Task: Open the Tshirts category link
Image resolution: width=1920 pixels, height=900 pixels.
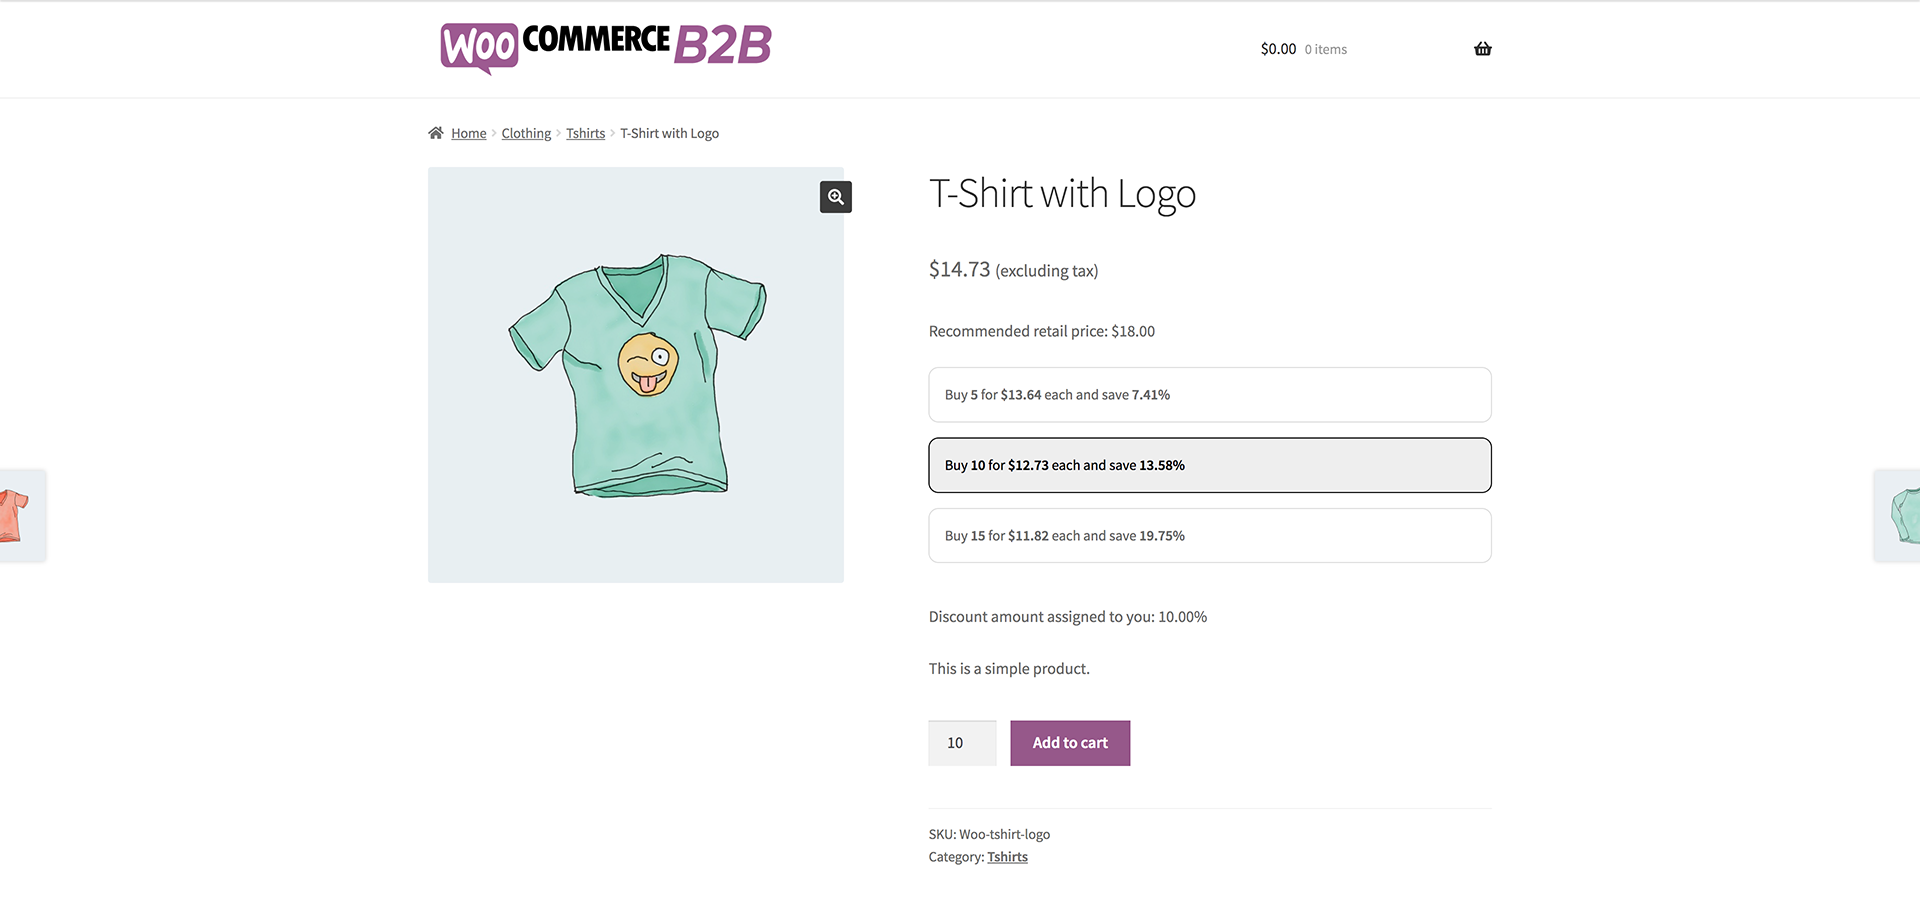Action: [1007, 857]
